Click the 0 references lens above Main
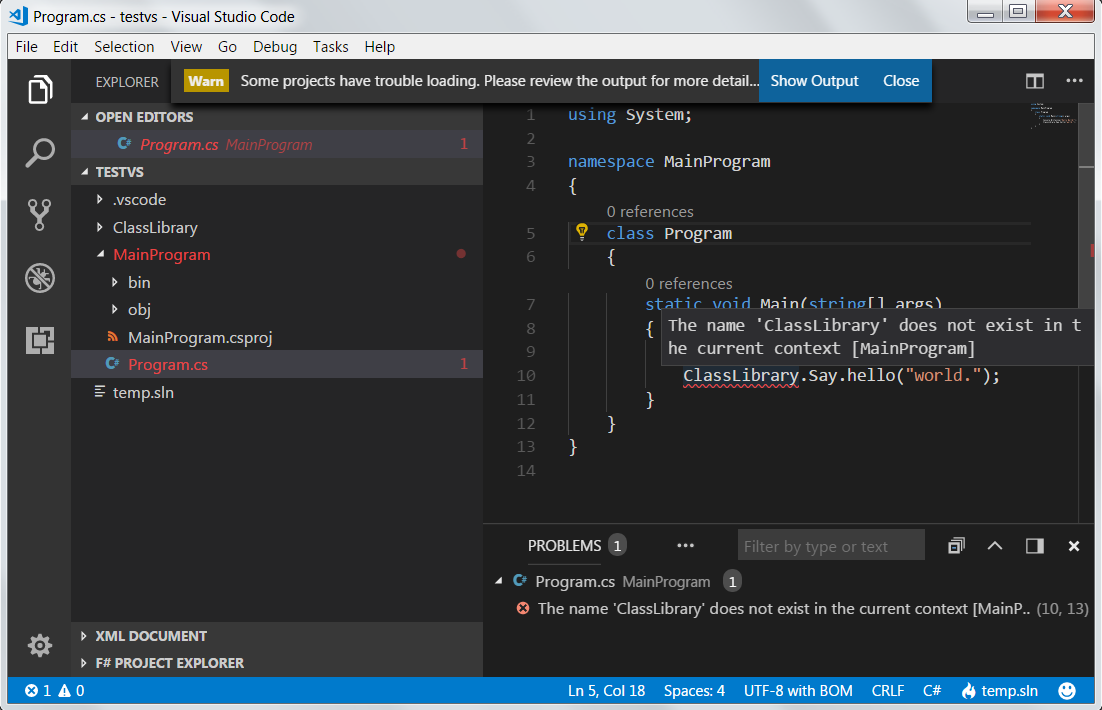Viewport: 1102px width, 710px height. (689, 283)
